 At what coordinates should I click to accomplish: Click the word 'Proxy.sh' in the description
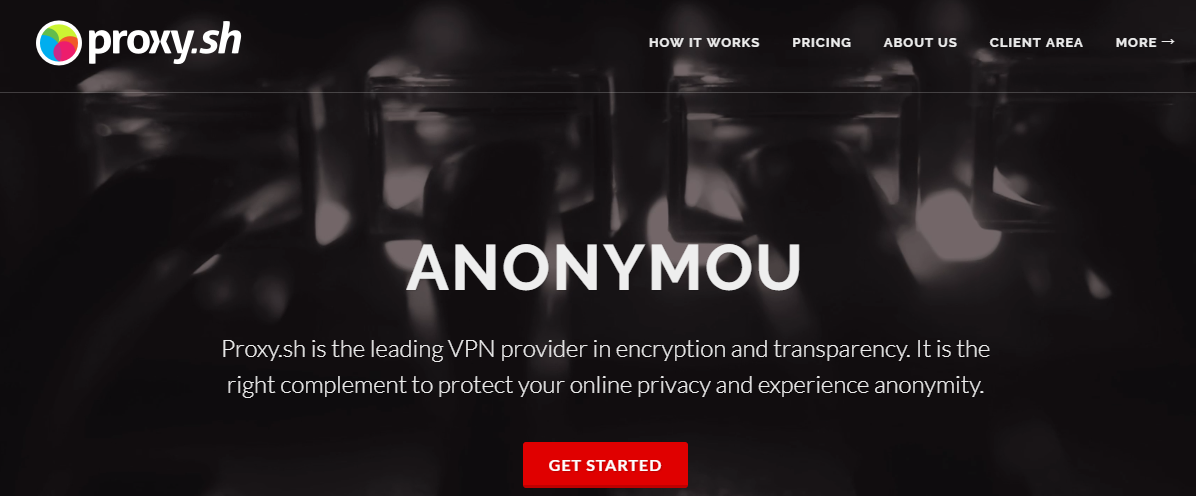click(257, 350)
